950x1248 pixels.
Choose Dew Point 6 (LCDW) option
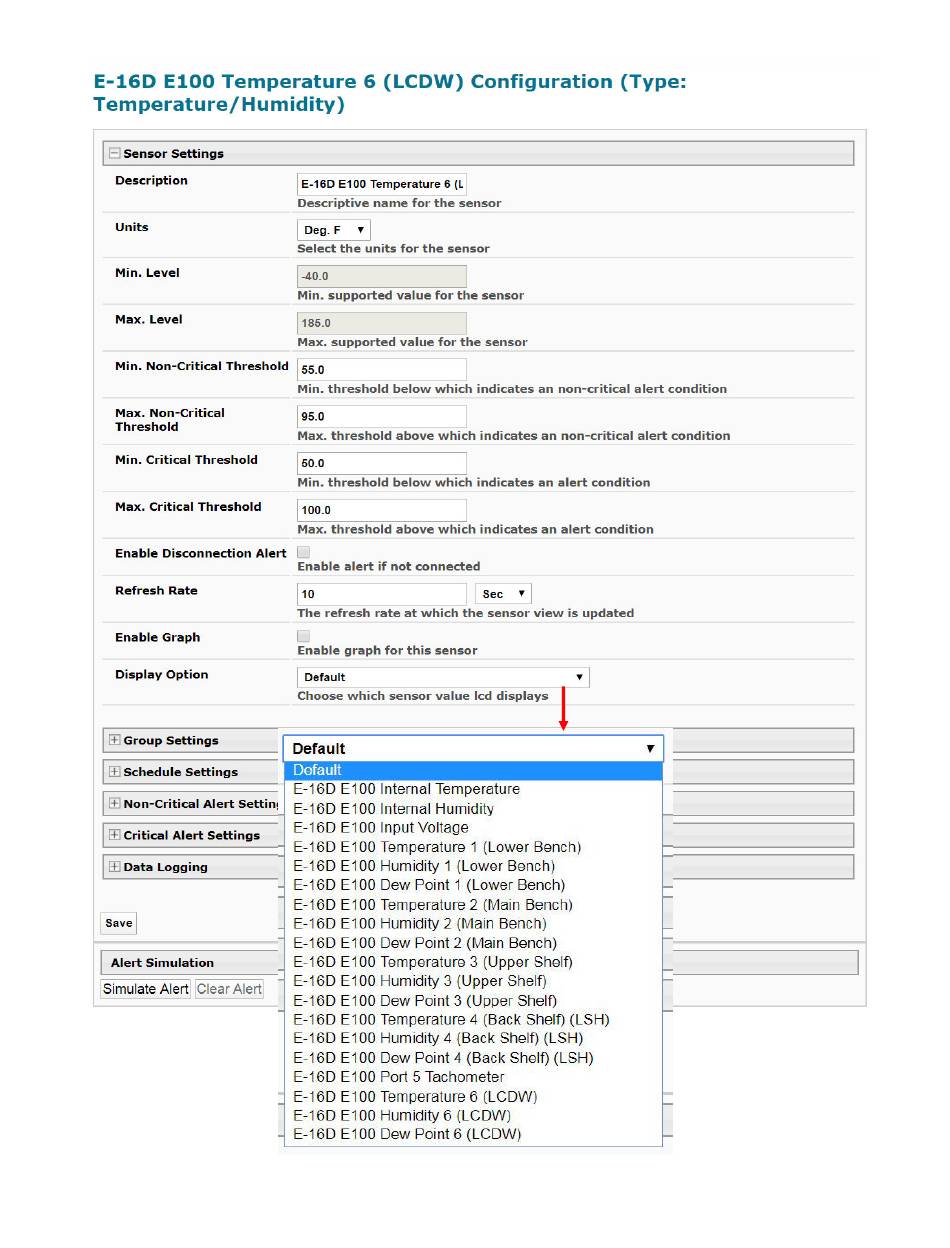click(x=406, y=1134)
